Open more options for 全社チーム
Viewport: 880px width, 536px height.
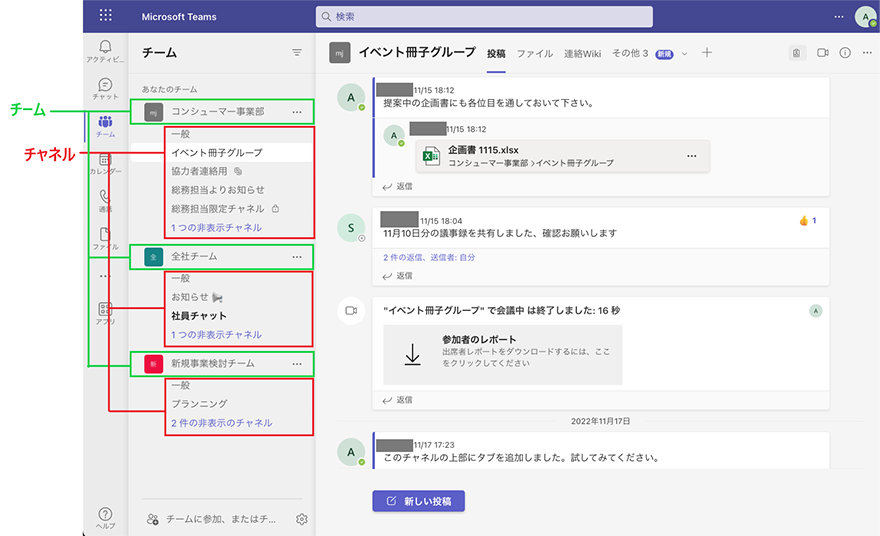(x=297, y=256)
